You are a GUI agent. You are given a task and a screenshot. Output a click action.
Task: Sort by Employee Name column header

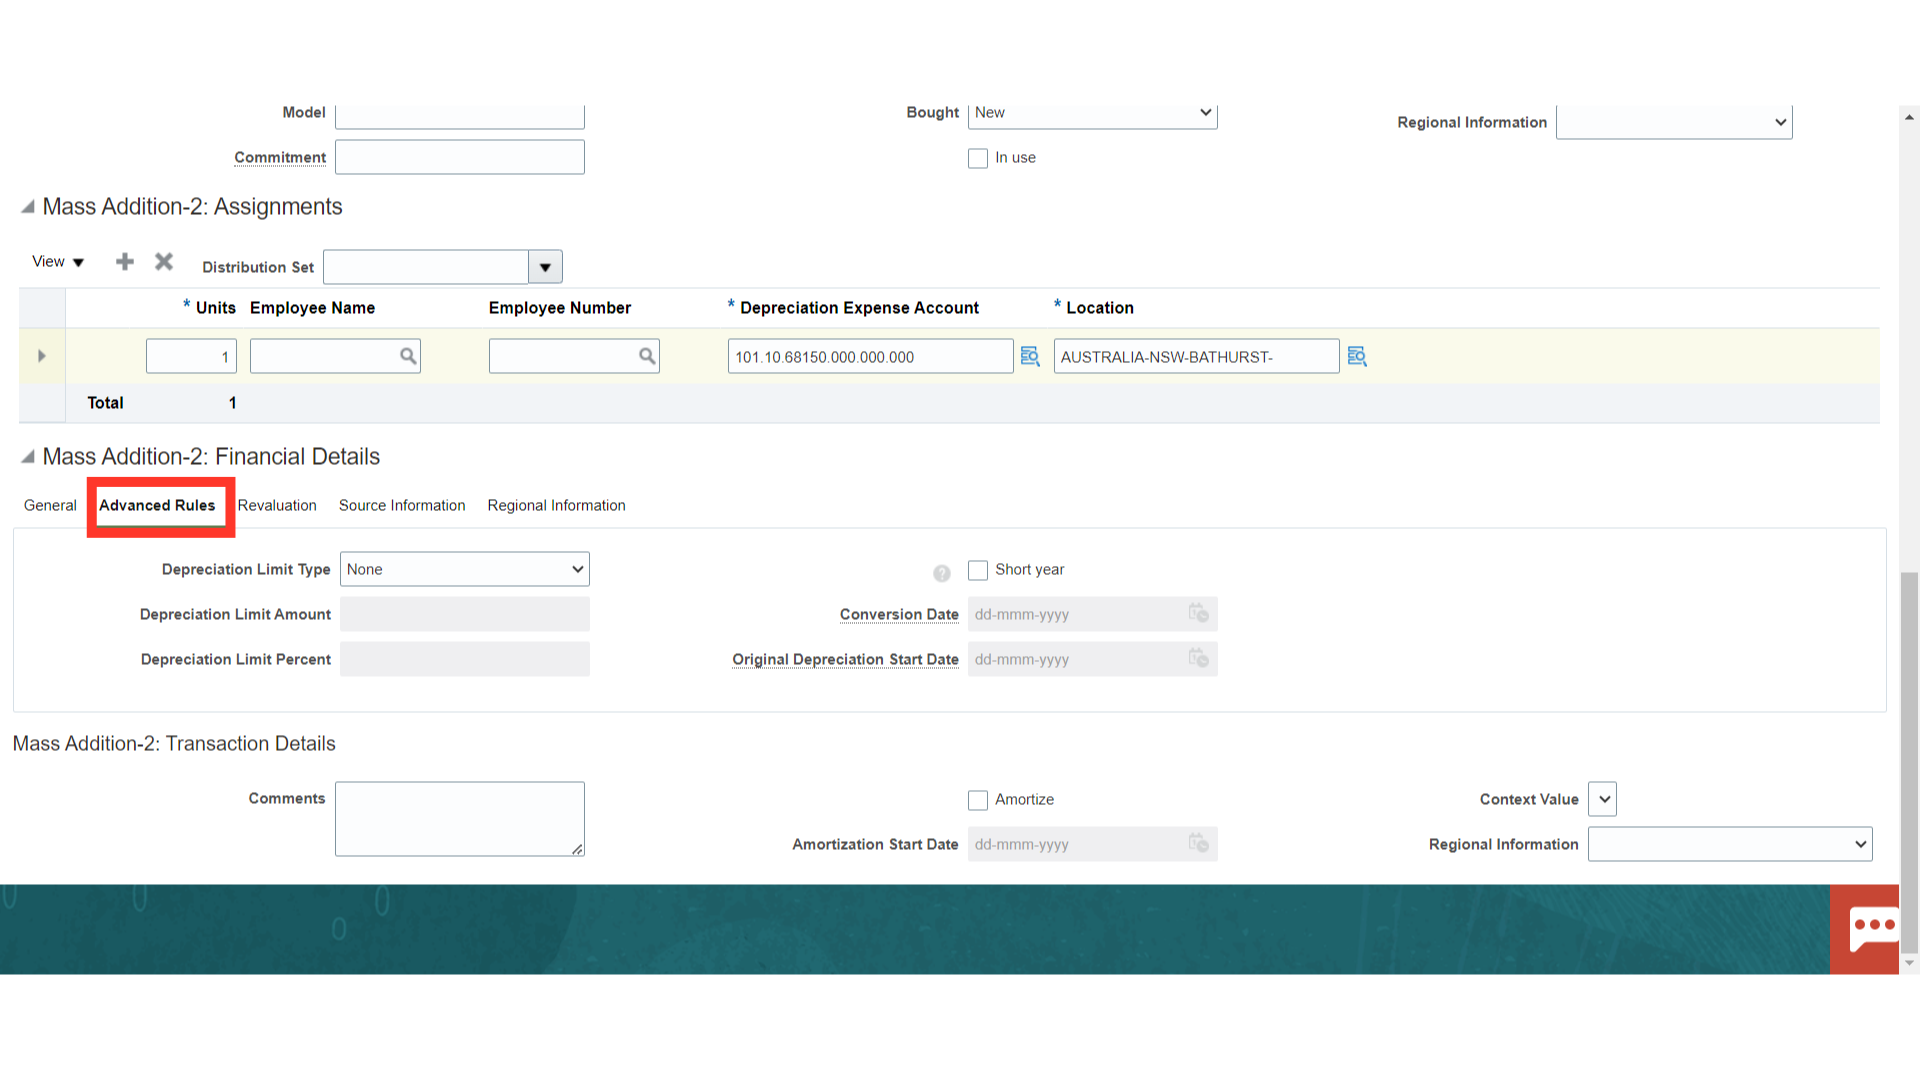(312, 308)
